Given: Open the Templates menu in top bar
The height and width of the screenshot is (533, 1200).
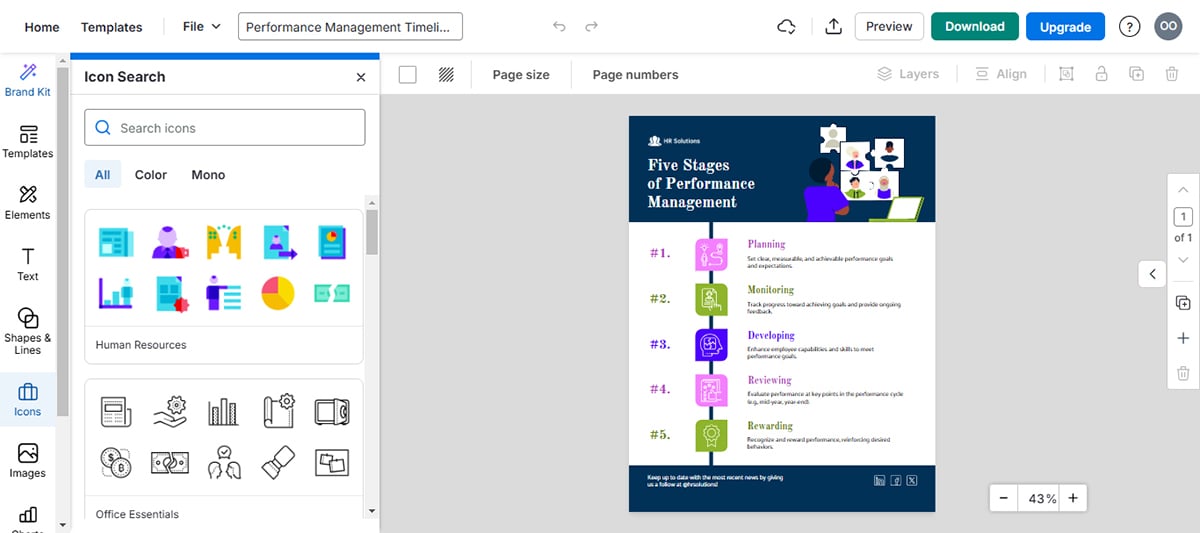Looking at the screenshot, I should [111, 27].
